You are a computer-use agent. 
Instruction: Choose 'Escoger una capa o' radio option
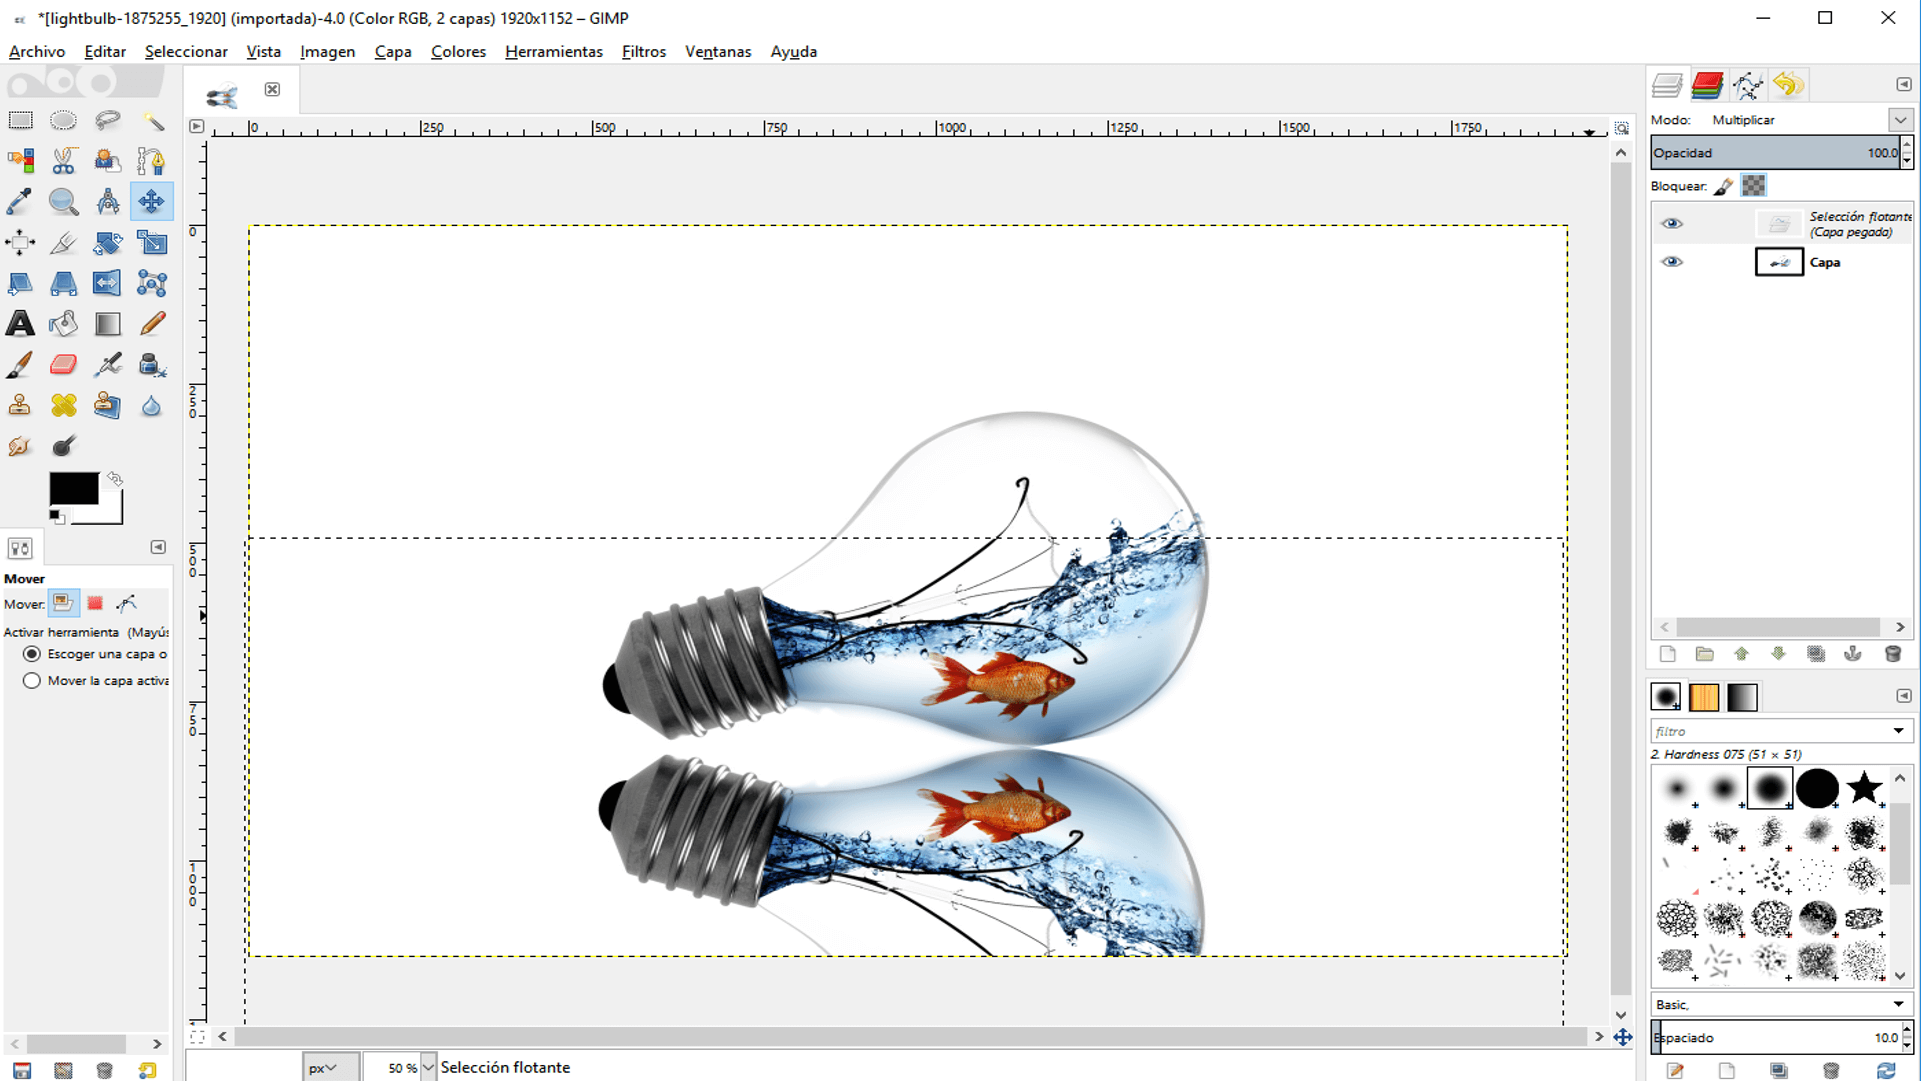(32, 654)
